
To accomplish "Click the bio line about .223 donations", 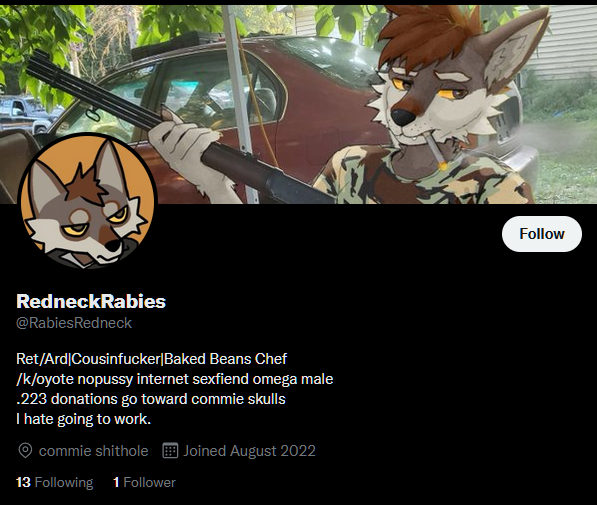I will point(151,399).
